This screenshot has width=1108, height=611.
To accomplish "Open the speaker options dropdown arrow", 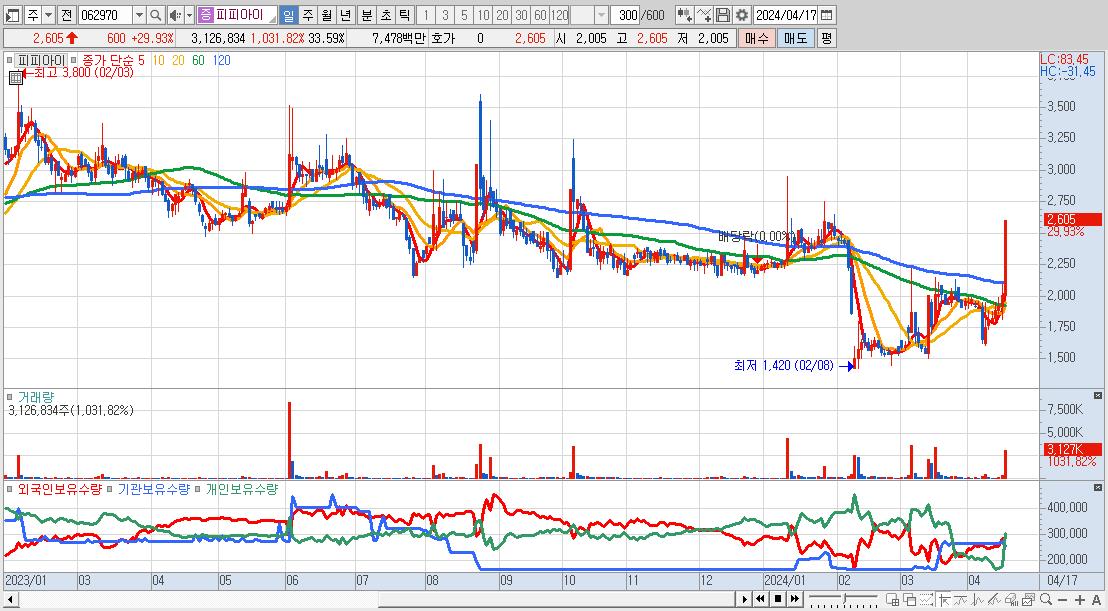I will pyautogui.click(x=187, y=15).
